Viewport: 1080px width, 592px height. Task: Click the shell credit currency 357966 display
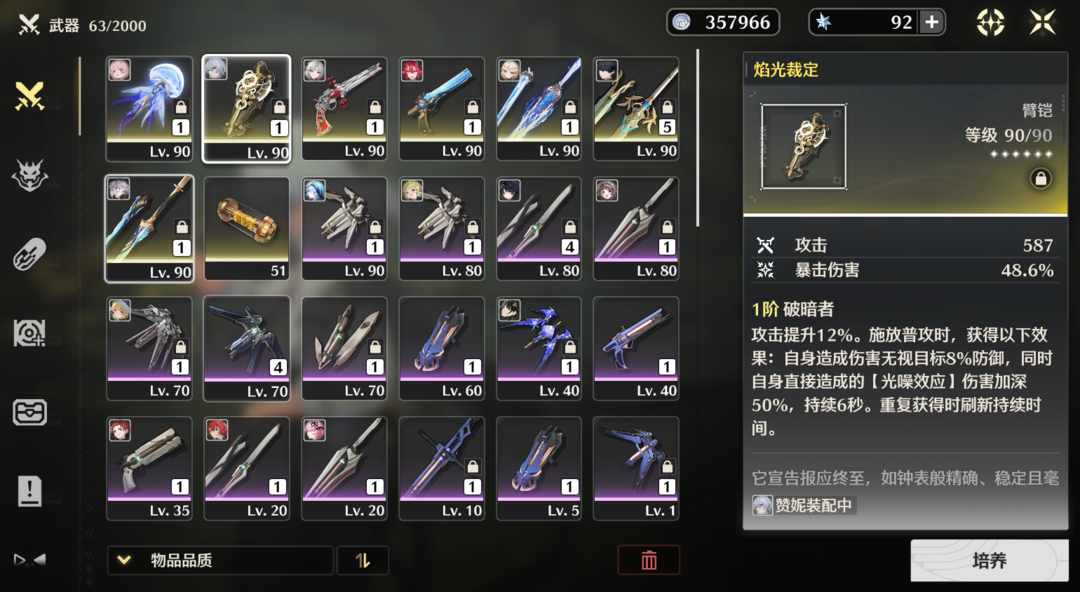723,22
